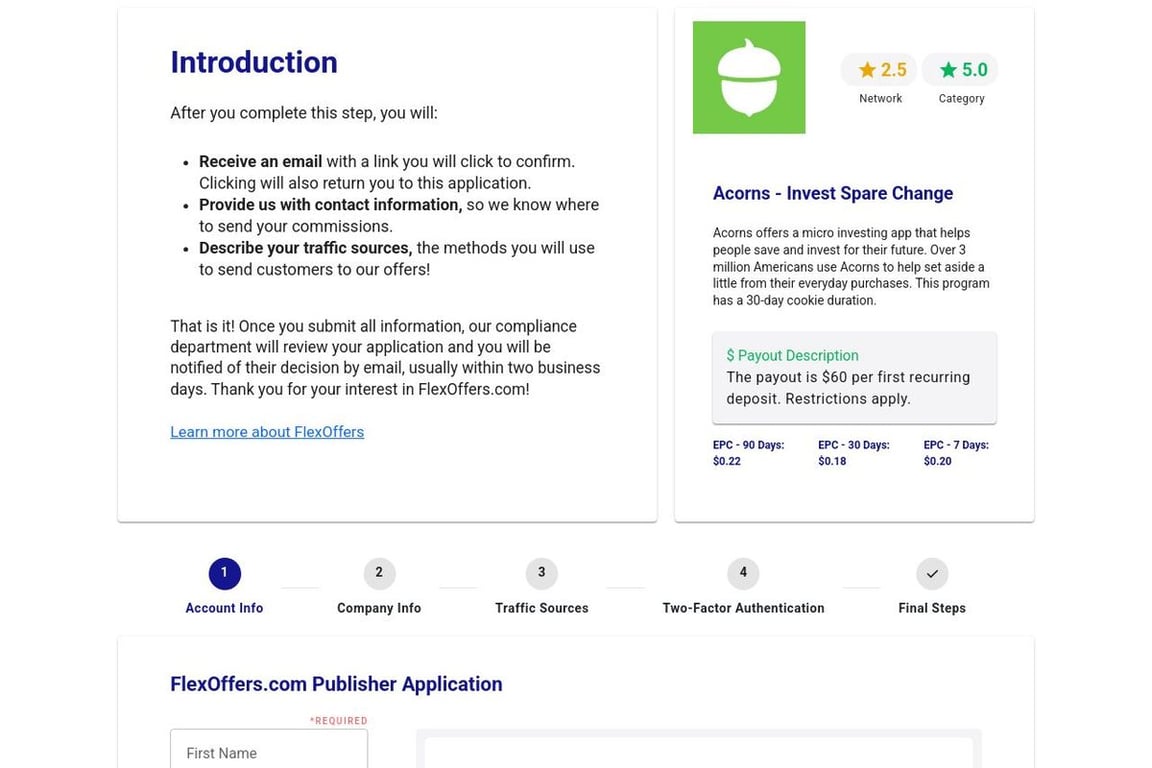Click the EPC - 30 Days value $0.18
Screen dimensions: 1152x768
coord(832,462)
